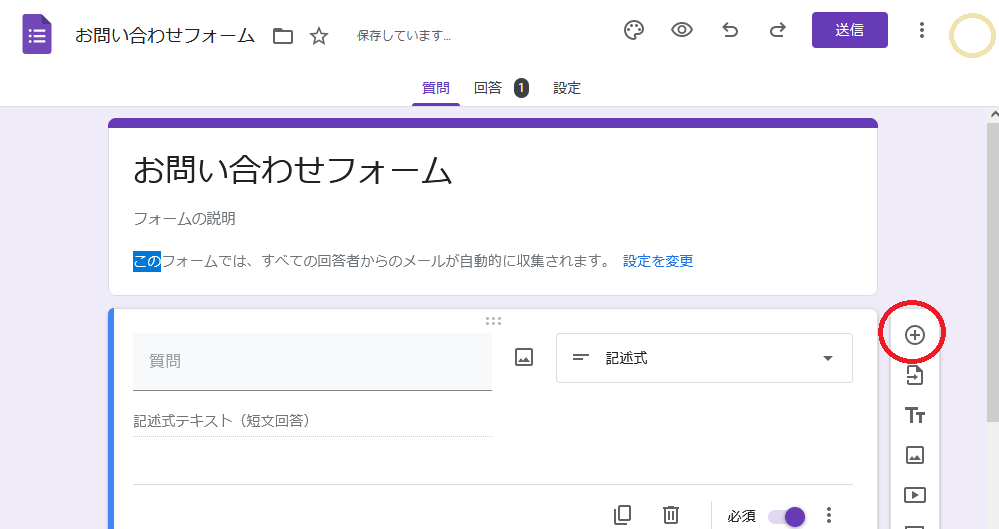Image resolution: width=999 pixels, height=529 pixels.
Task: Click the Google Forms home logo icon
Action: (x=37, y=34)
